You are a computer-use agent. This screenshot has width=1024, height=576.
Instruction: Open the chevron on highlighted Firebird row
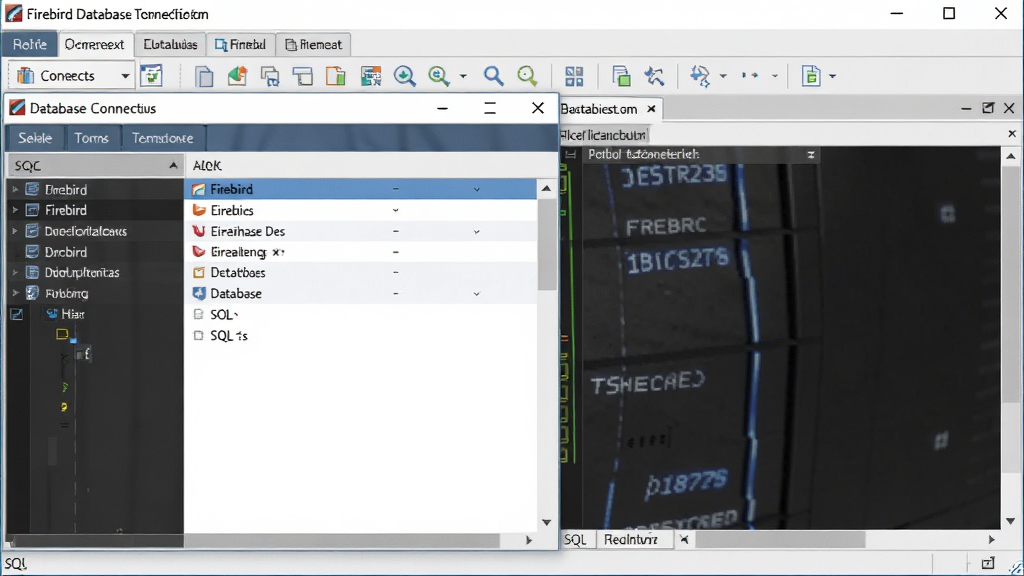477,189
